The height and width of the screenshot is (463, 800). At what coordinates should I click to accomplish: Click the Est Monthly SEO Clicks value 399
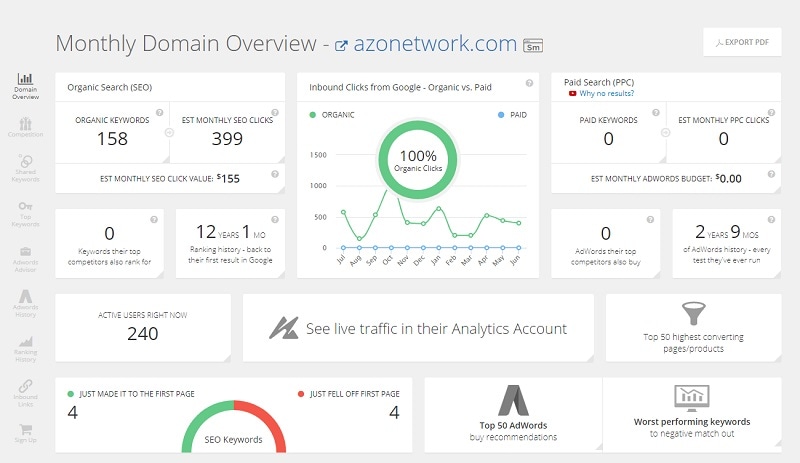pyautogui.click(x=227, y=139)
